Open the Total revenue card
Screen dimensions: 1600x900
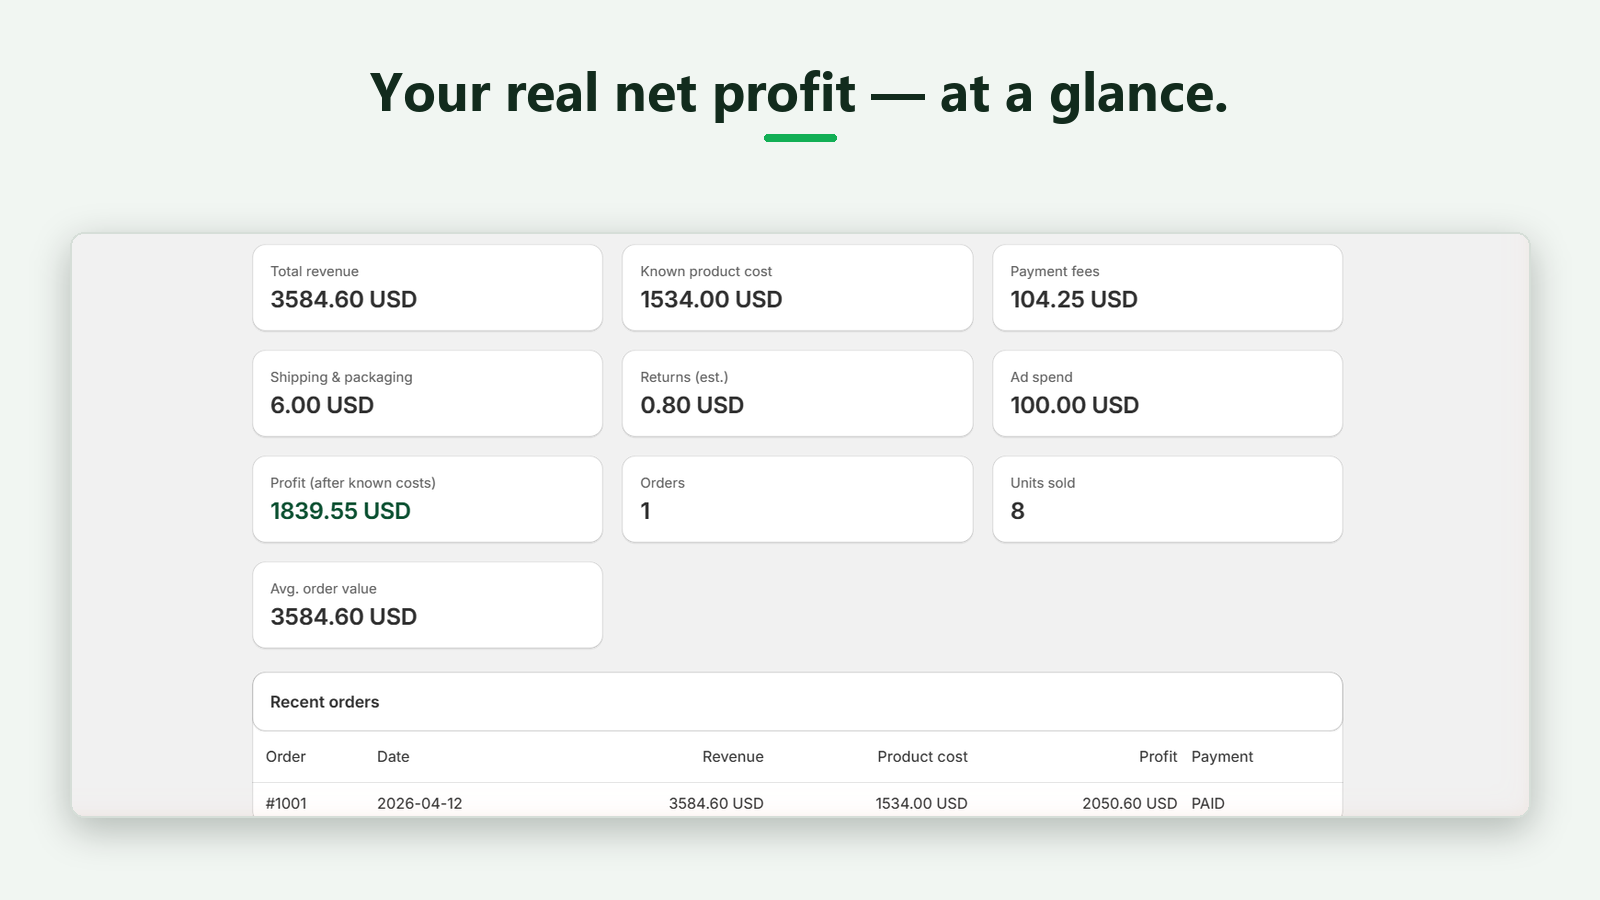[427, 288]
